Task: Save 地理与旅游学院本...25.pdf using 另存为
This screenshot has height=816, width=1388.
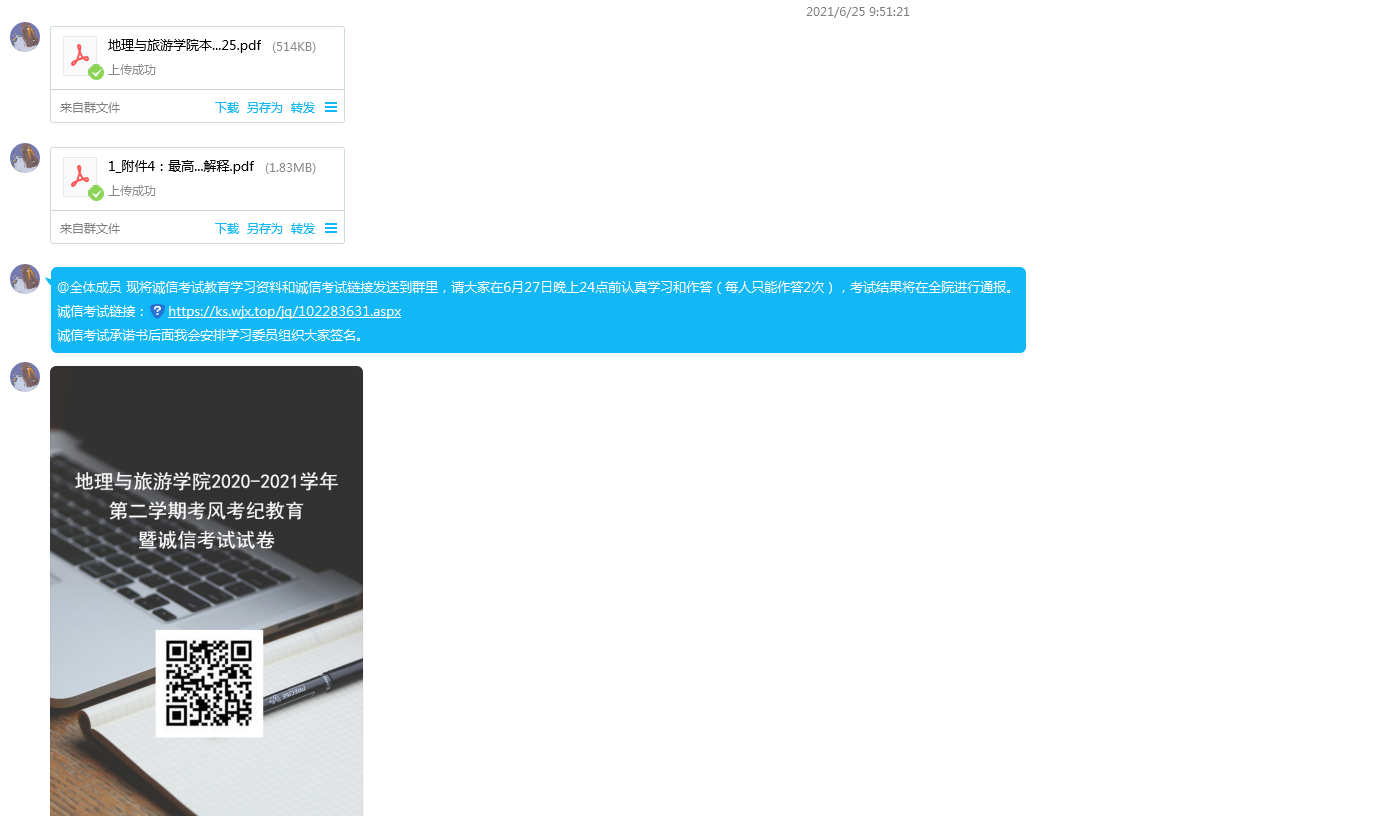Action: (x=265, y=108)
